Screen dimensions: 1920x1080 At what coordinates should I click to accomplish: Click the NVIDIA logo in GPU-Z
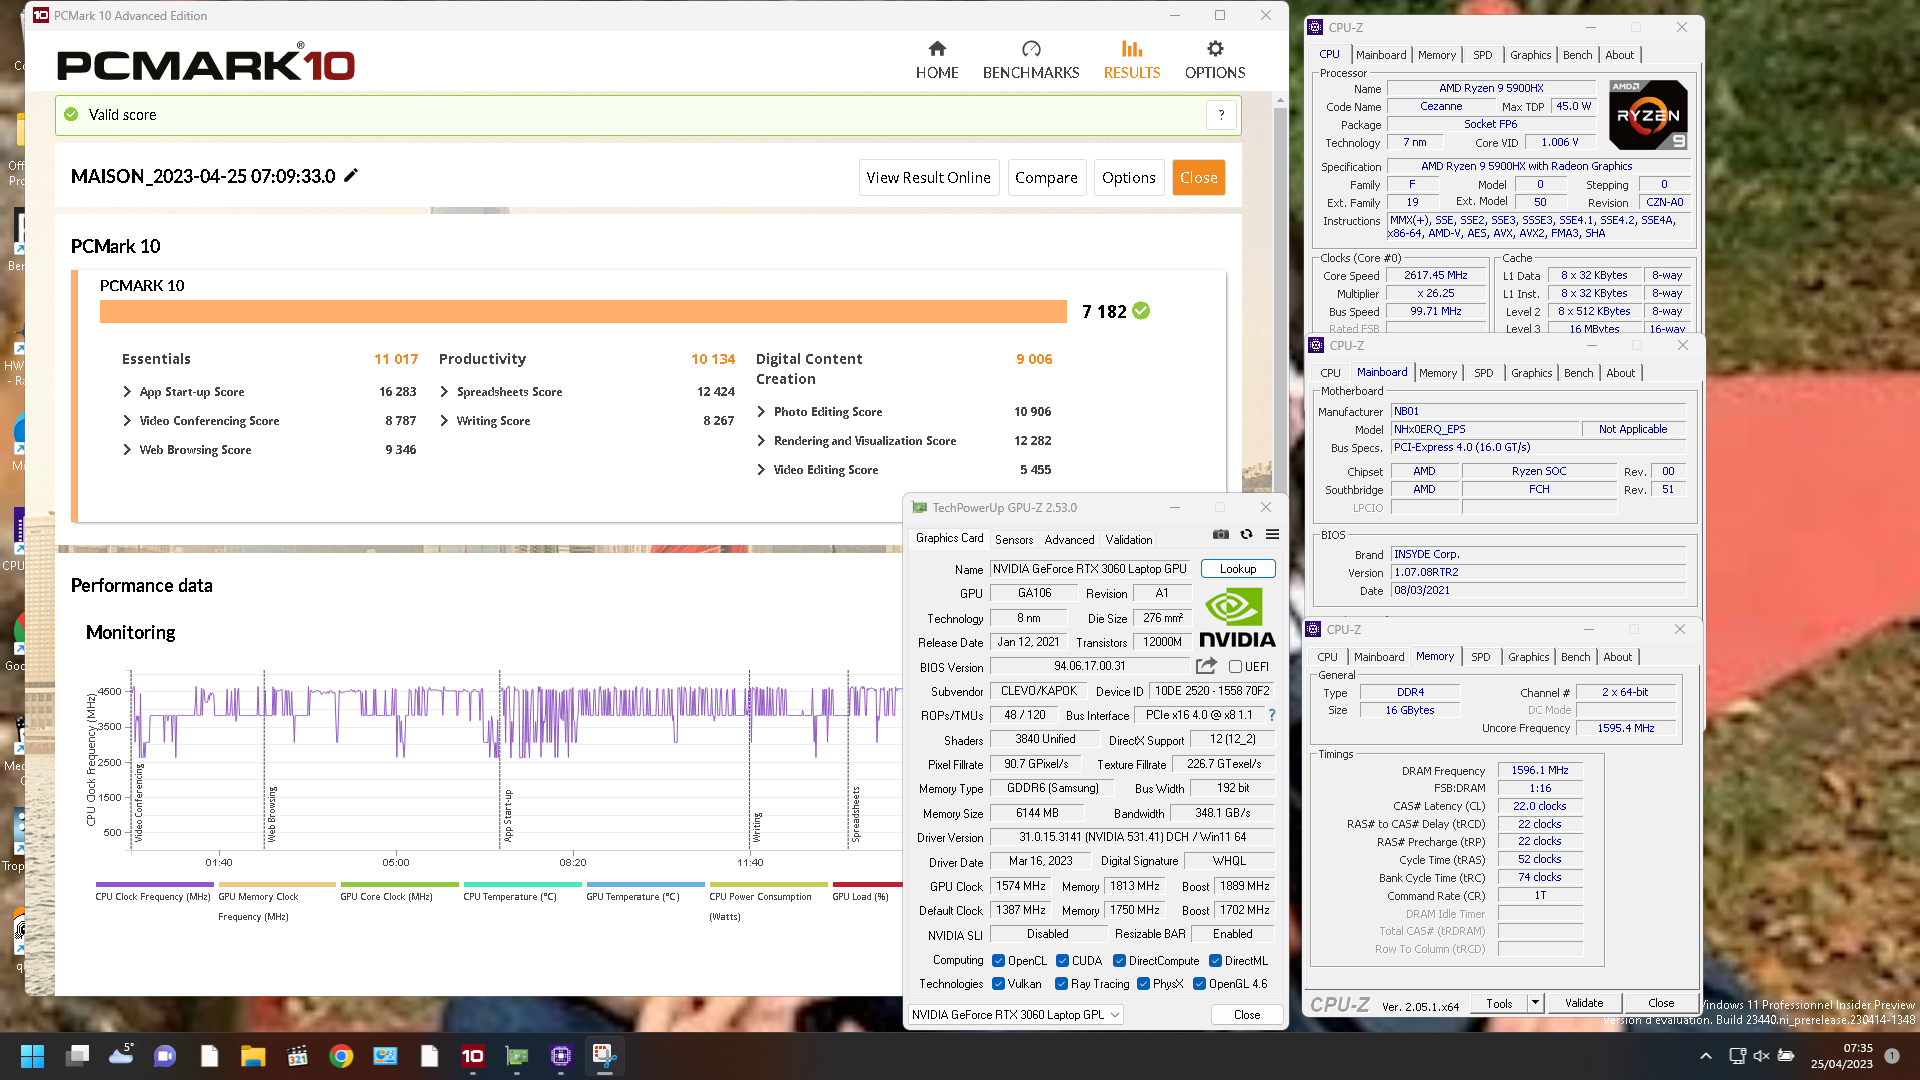point(1237,617)
